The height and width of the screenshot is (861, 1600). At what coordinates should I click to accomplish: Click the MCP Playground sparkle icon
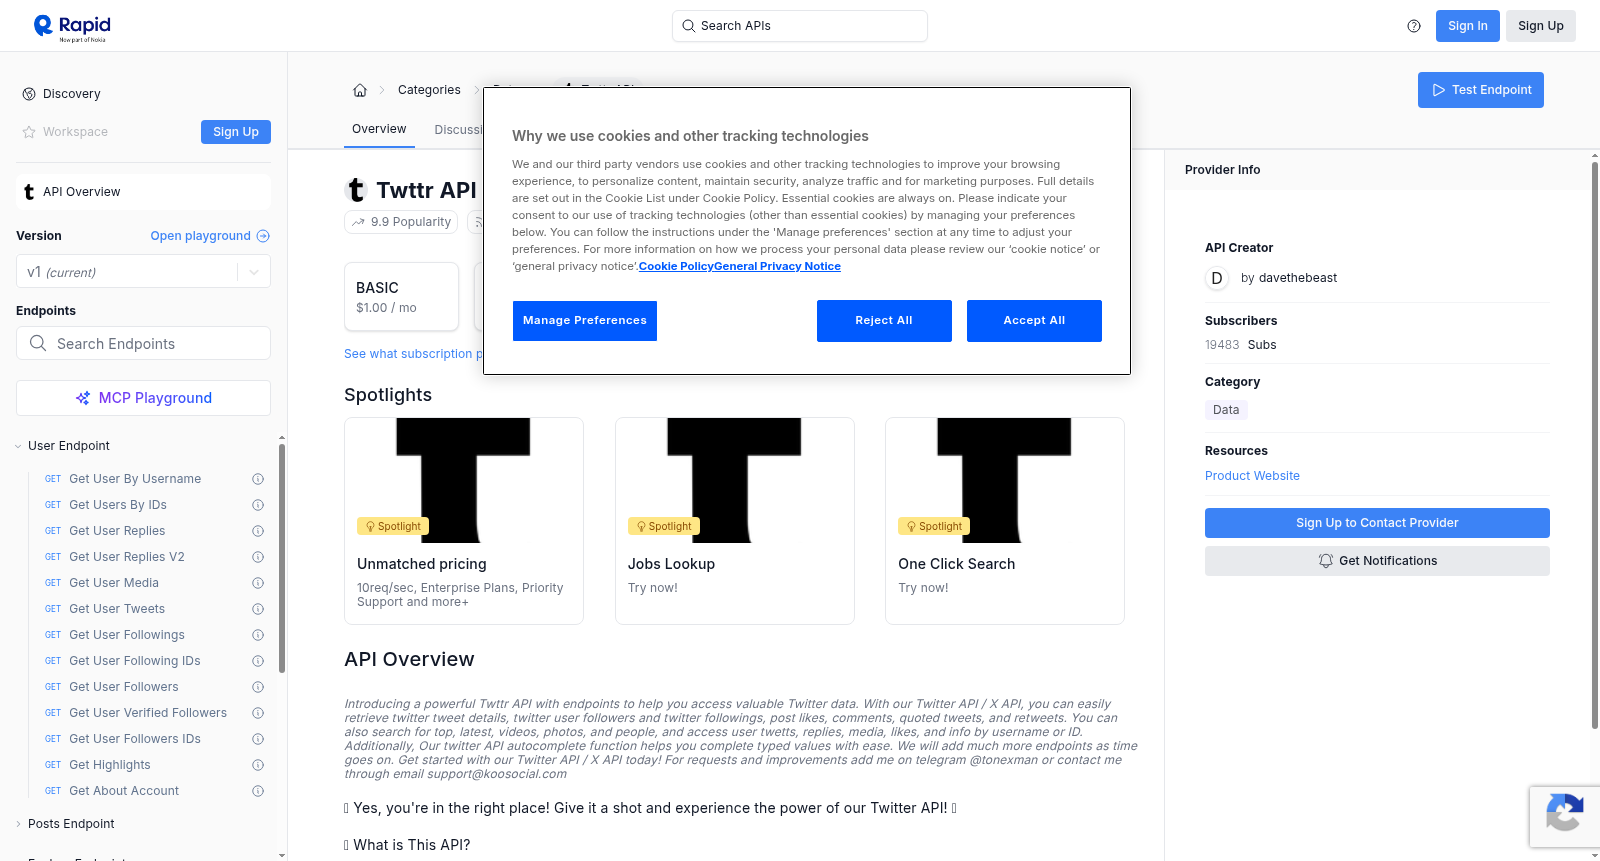point(83,398)
